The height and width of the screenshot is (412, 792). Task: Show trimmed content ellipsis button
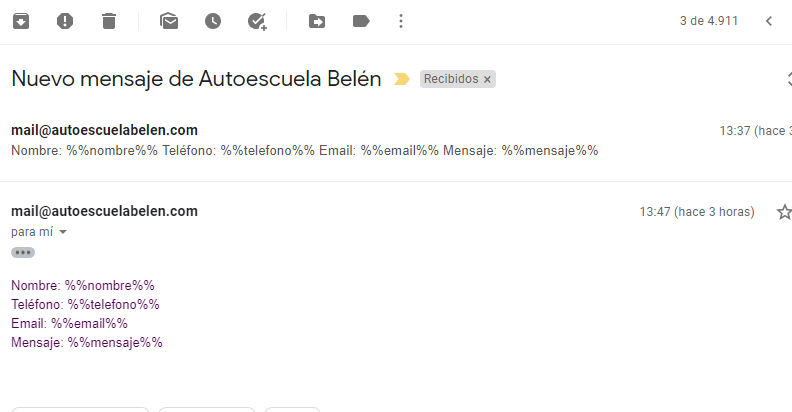pos(23,252)
